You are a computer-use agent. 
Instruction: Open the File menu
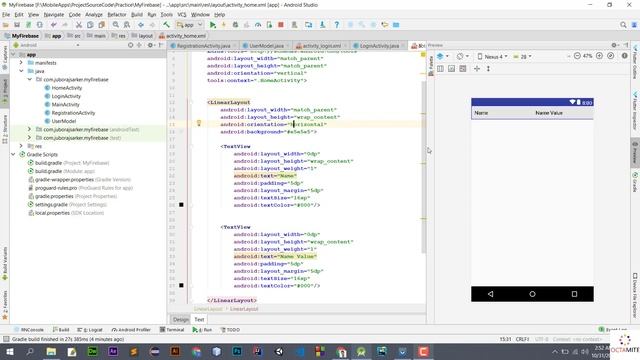click(6, 14)
